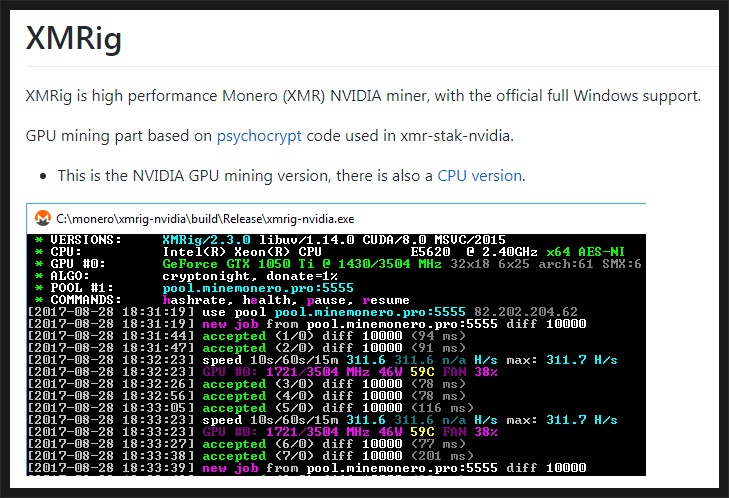Viewport: 729px width, 498px height.
Task: Click the Monero logo icon in console title bar
Action: 43,218
